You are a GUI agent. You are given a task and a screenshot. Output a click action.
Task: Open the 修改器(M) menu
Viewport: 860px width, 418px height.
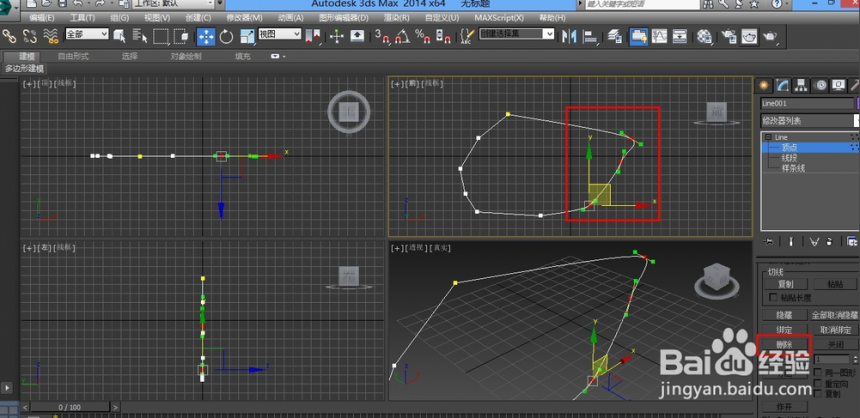pyautogui.click(x=245, y=18)
